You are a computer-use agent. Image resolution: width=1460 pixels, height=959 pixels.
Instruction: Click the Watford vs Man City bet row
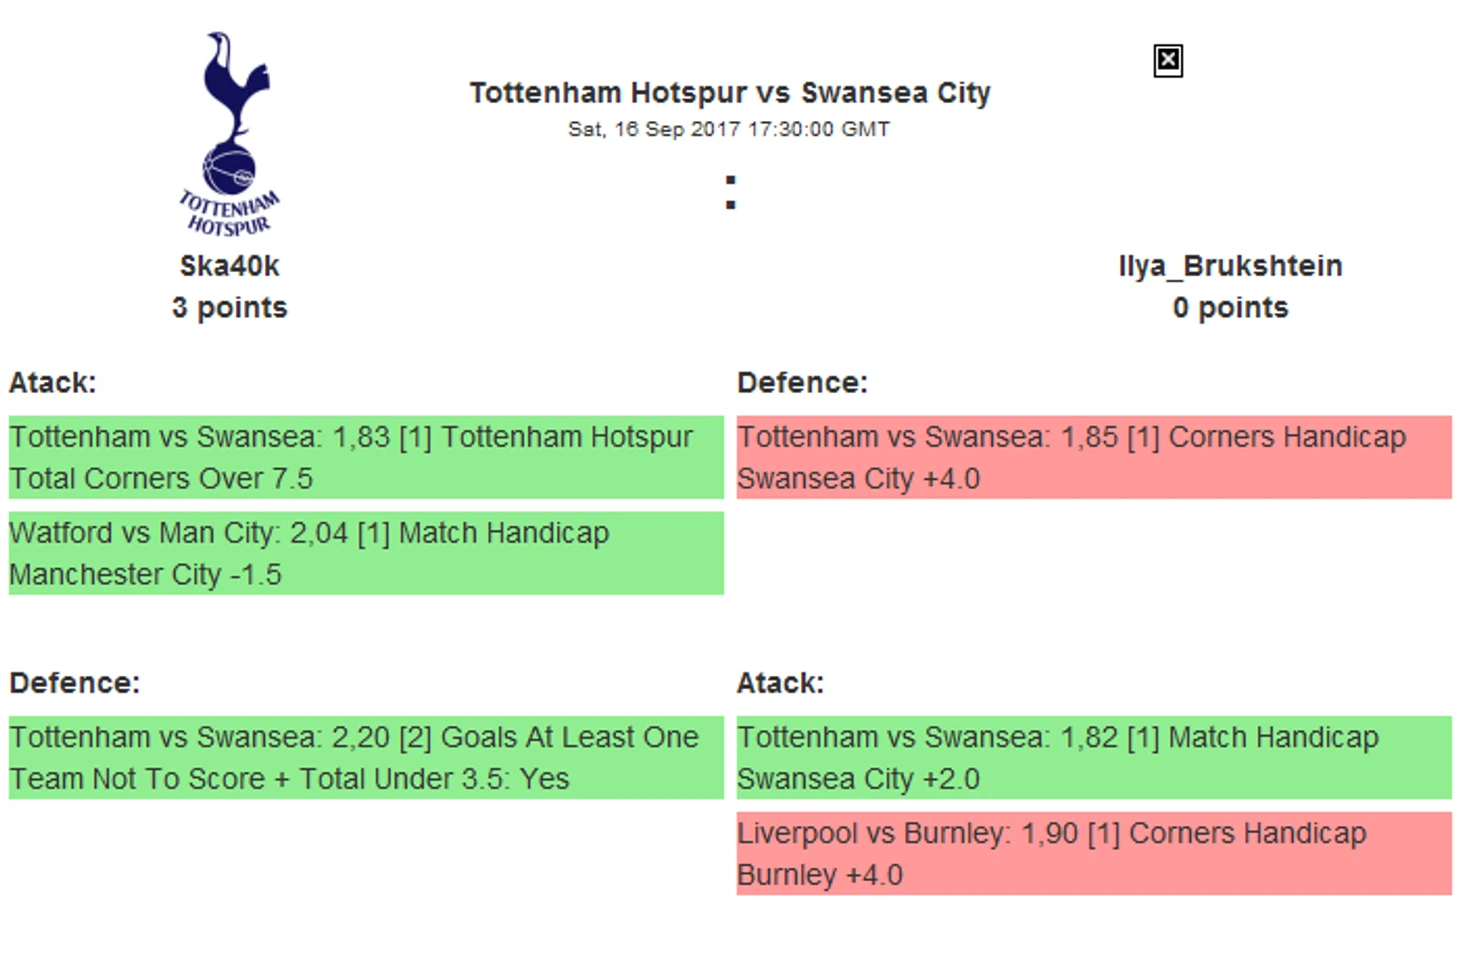pyautogui.click(x=366, y=553)
